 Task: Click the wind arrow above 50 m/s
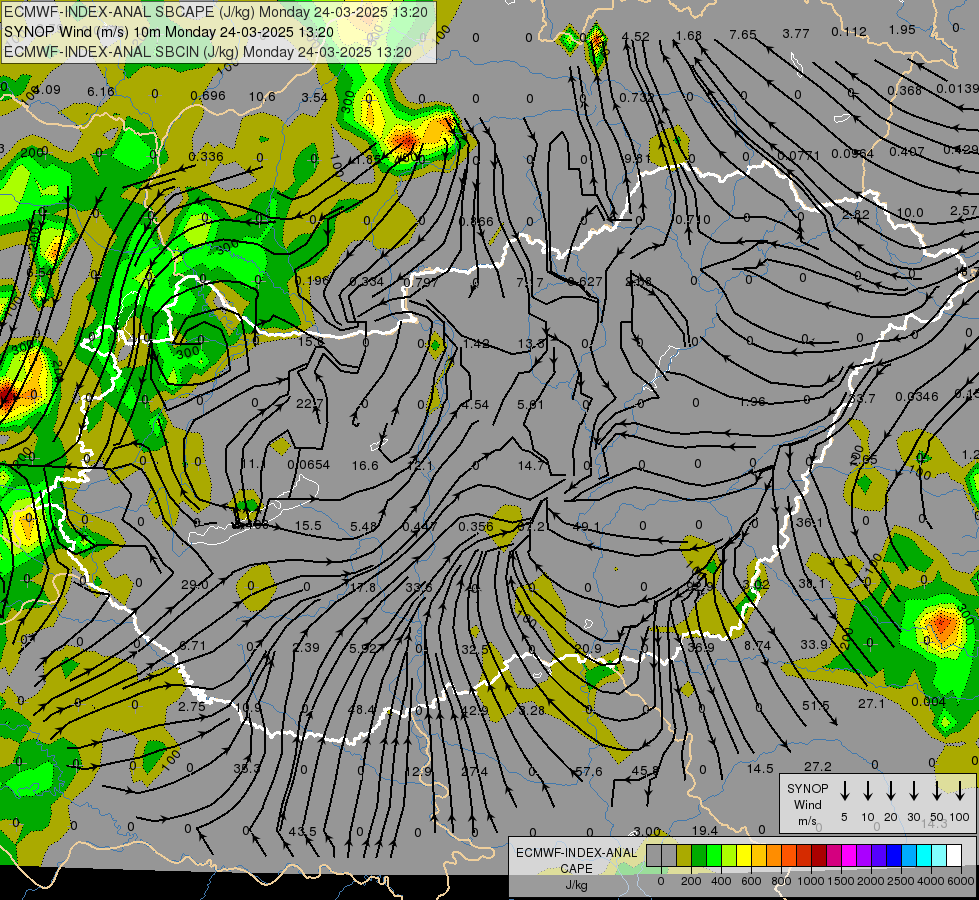coord(937,791)
